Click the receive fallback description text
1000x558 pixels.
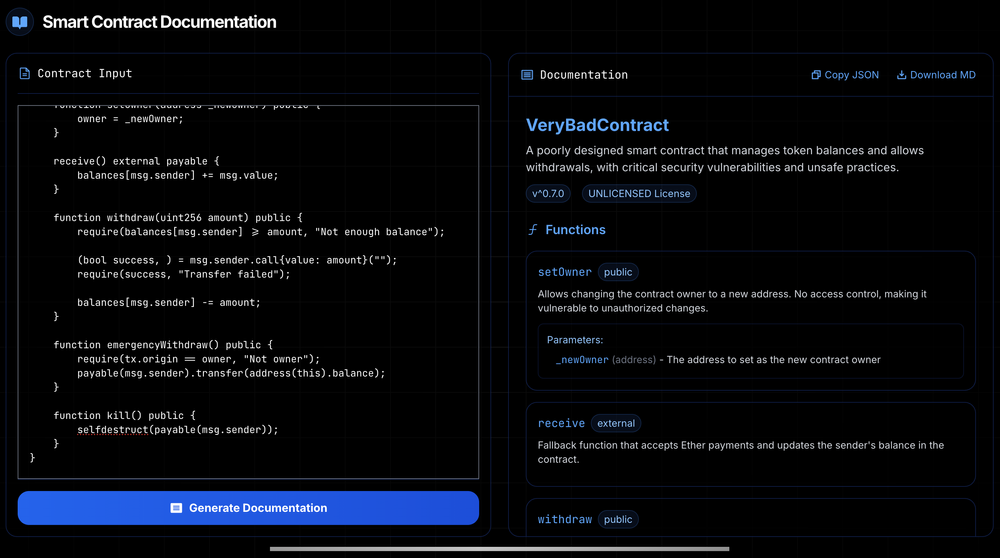coord(740,452)
